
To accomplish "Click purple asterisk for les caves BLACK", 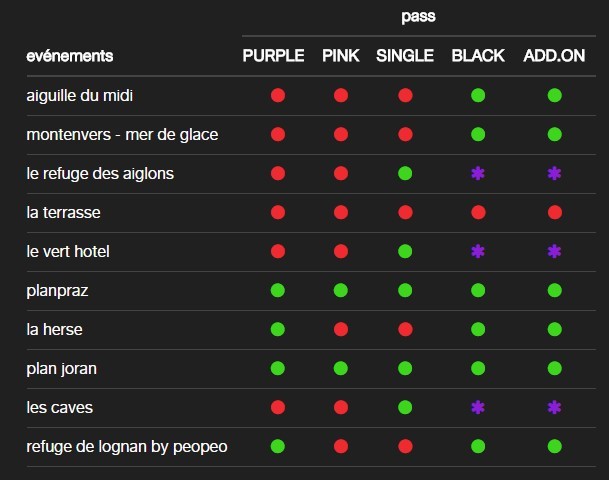I will (478, 407).
